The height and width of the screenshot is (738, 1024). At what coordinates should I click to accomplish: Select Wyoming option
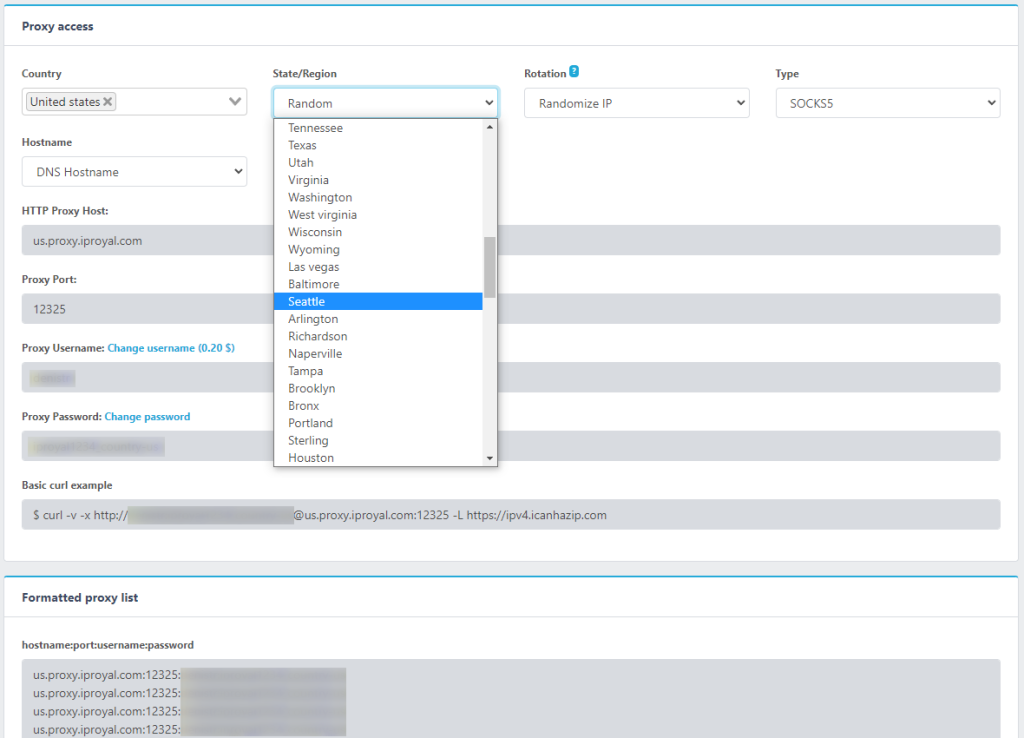(x=378, y=249)
